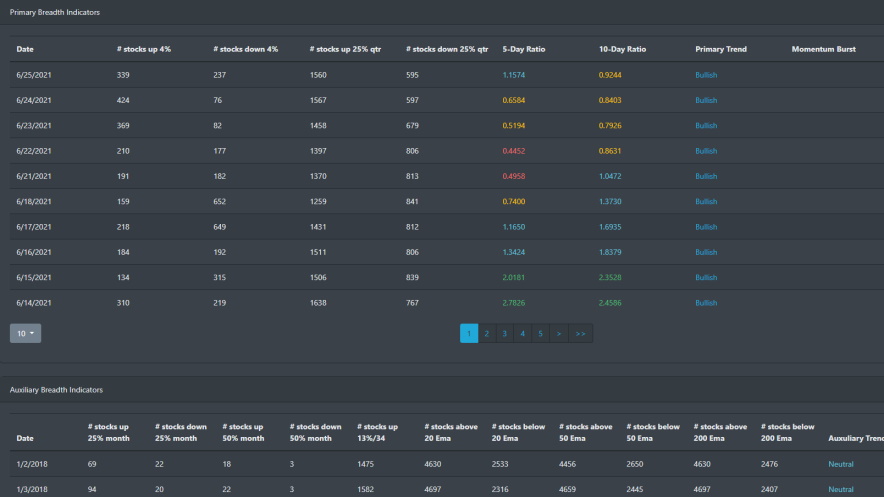Go to page 2 of breadth table
Image resolution: width=884 pixels, height=497 pixels.
tap(486, 333)
